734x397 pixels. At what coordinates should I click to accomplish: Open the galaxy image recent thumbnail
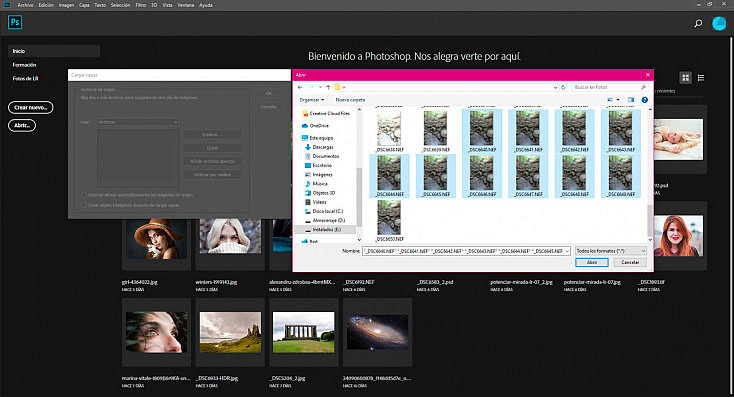coord(377,332)
